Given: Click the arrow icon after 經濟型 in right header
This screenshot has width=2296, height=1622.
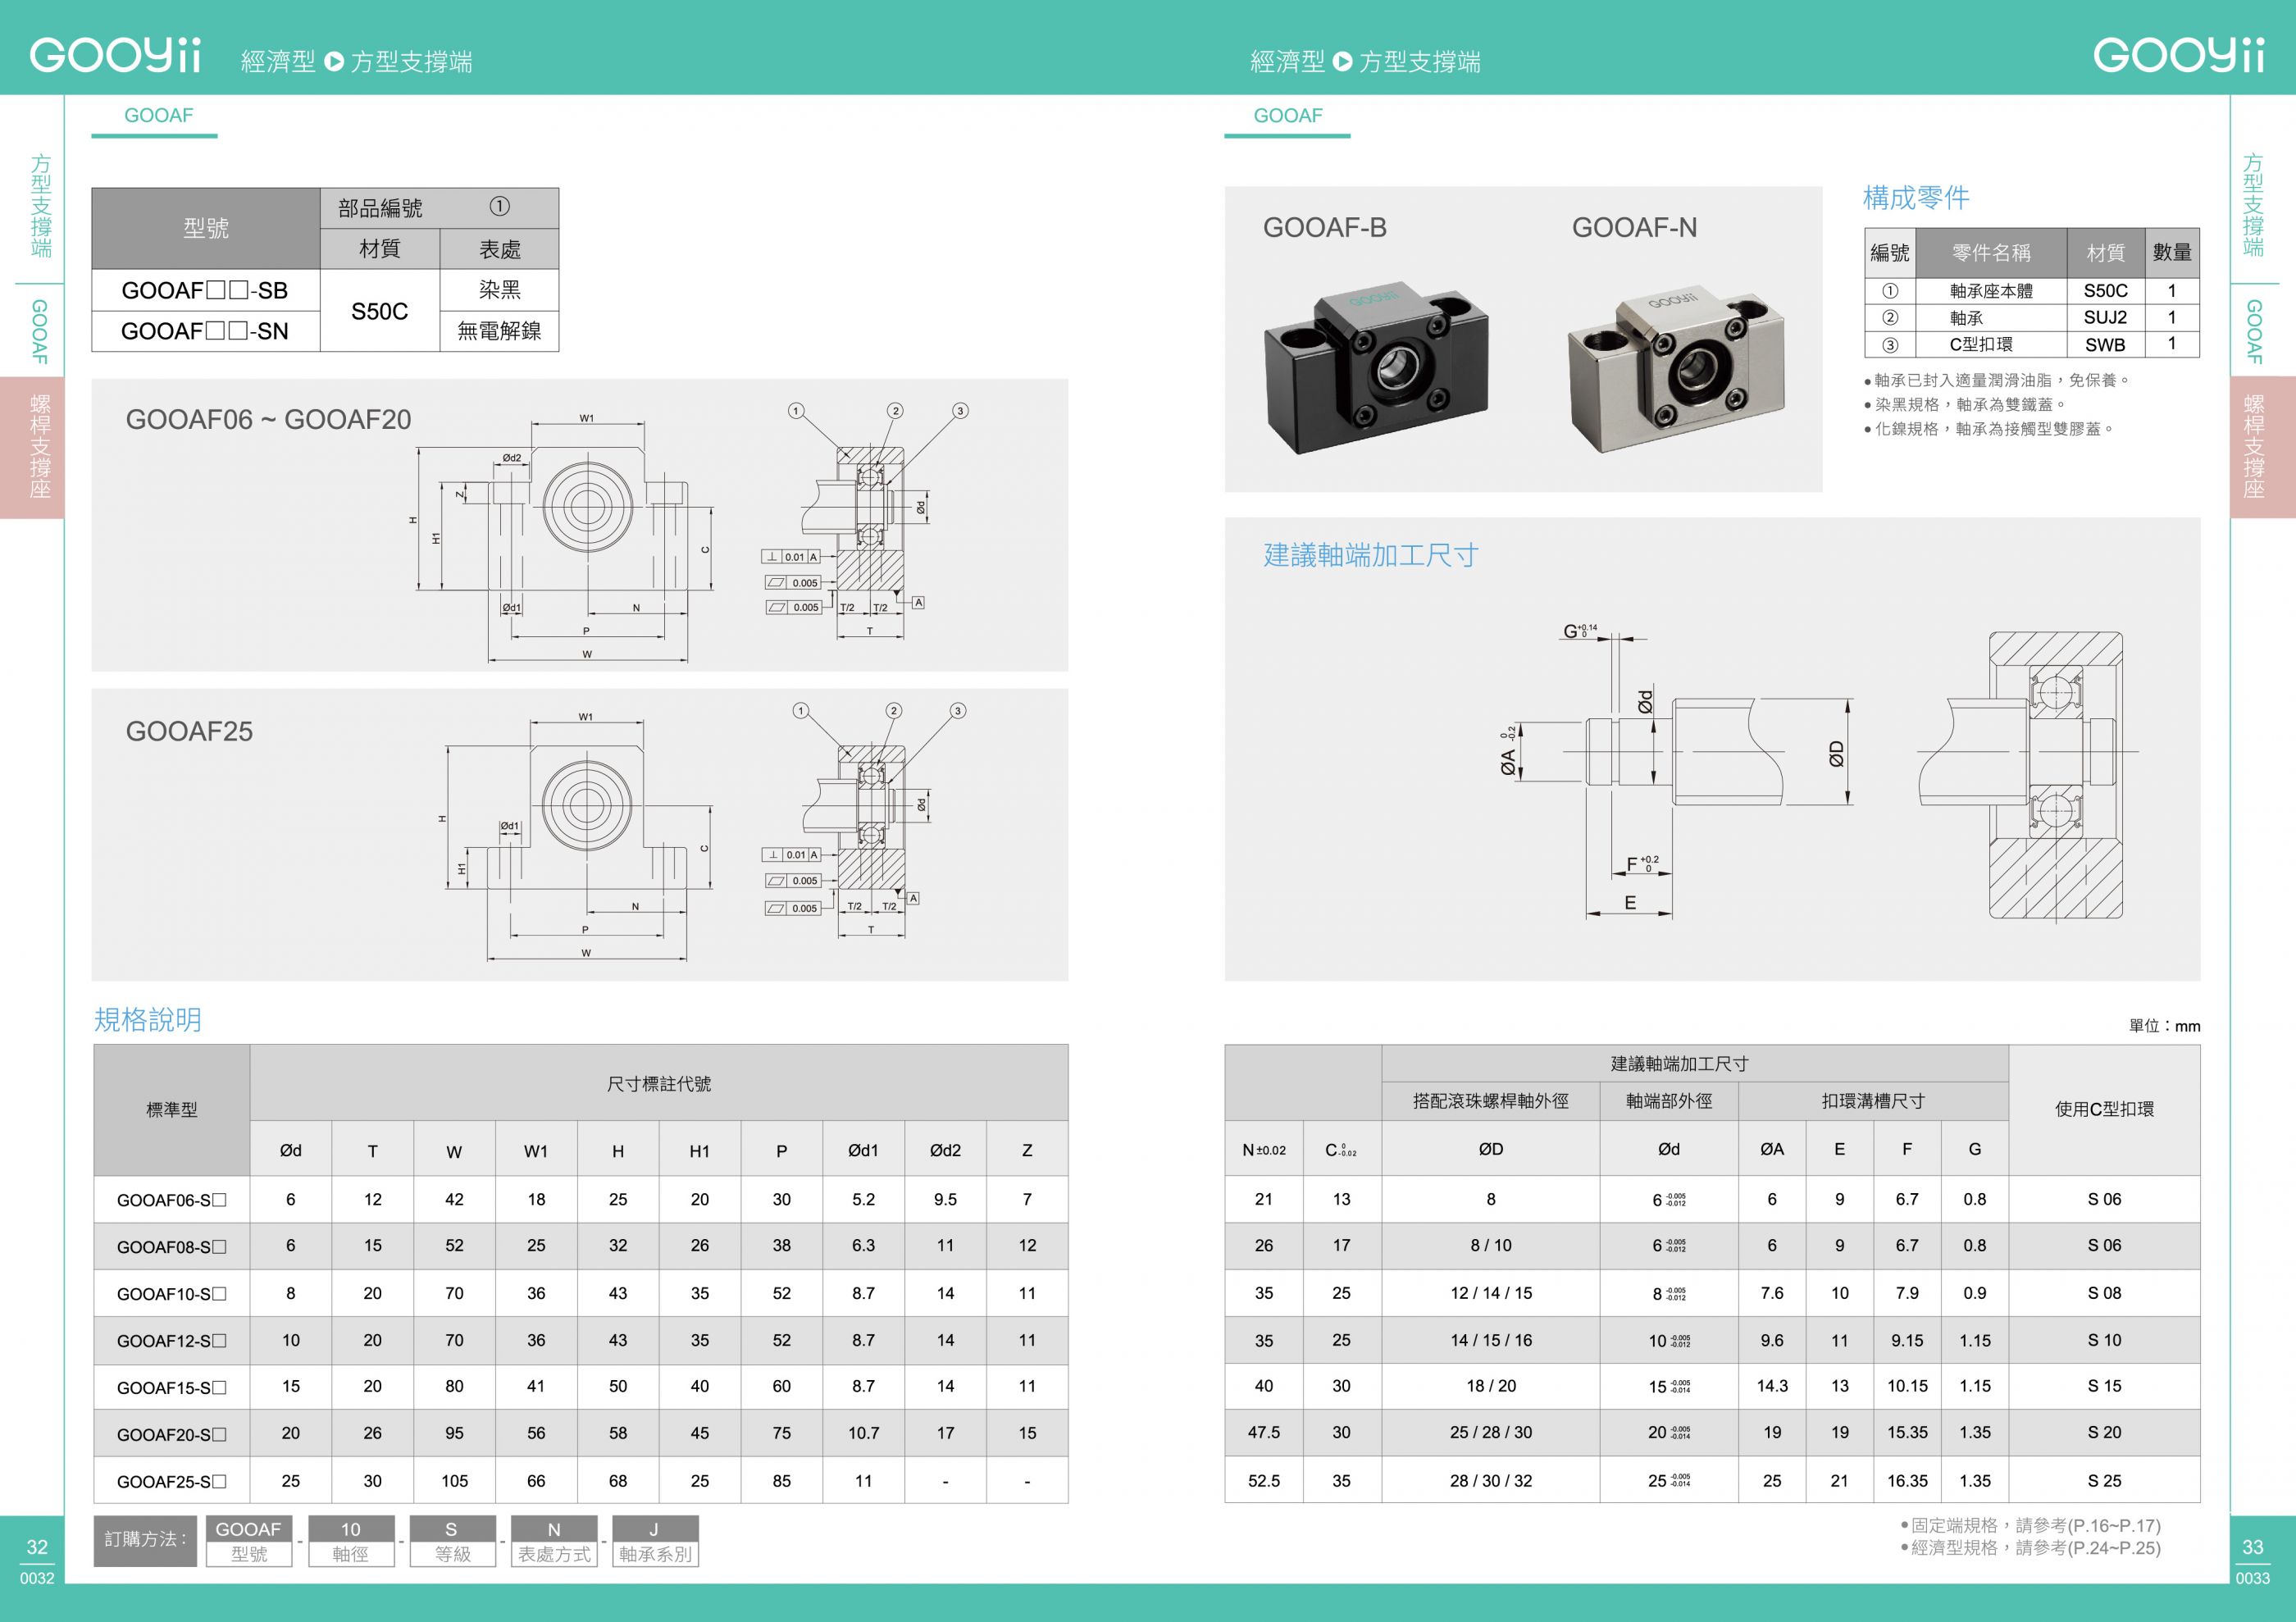Looking at the screenshot, I should [1342, 62].
